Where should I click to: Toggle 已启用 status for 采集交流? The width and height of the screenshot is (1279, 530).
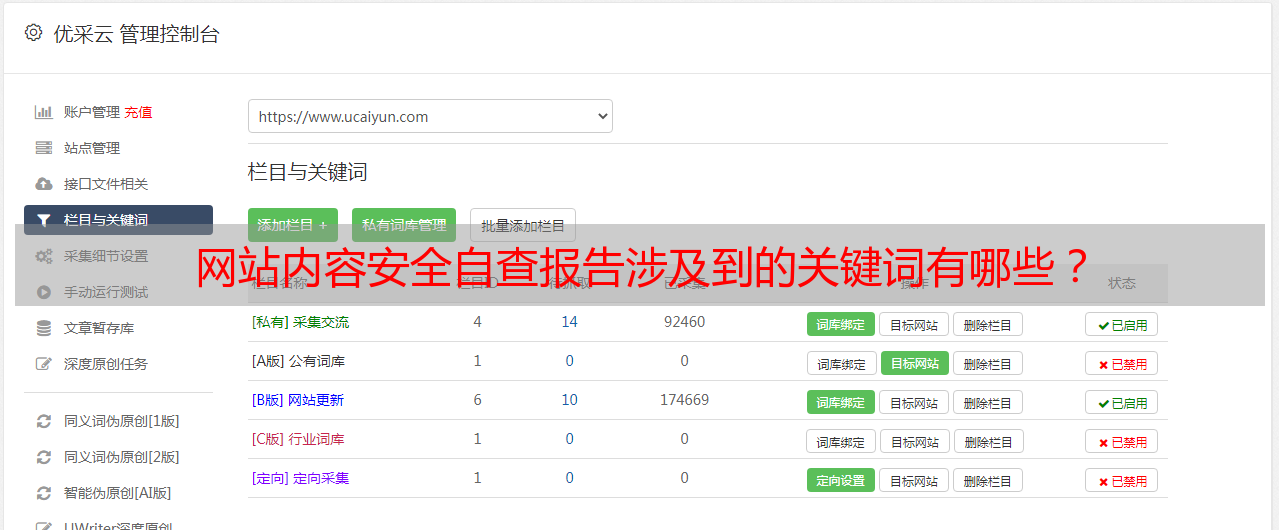1121,324
